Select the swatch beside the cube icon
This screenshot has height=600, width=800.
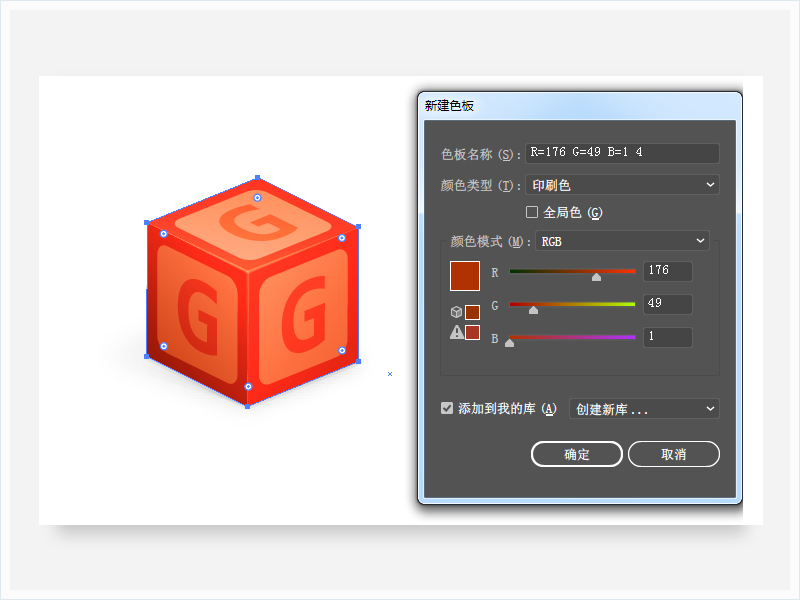click(x=473, y=313)
